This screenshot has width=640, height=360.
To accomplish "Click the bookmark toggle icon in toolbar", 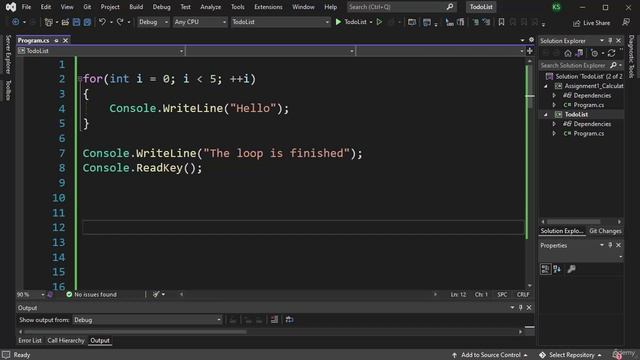I will tap(501, 22).
